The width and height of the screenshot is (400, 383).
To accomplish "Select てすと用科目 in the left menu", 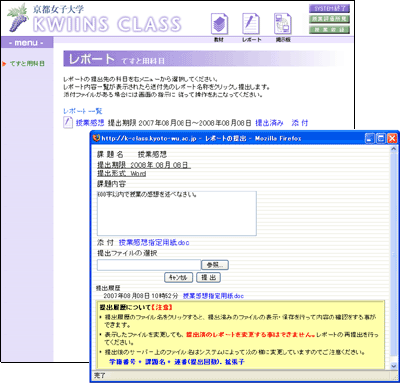I will [x=27, y=63].
